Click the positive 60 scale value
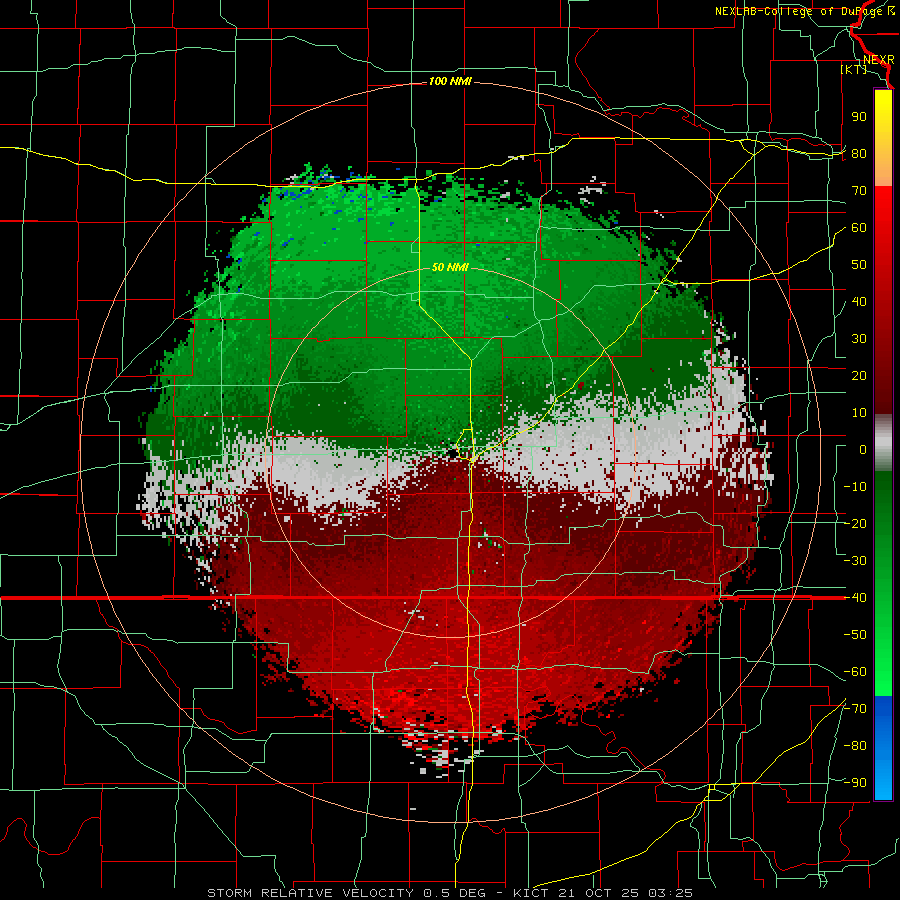 (x=859, y=227)
